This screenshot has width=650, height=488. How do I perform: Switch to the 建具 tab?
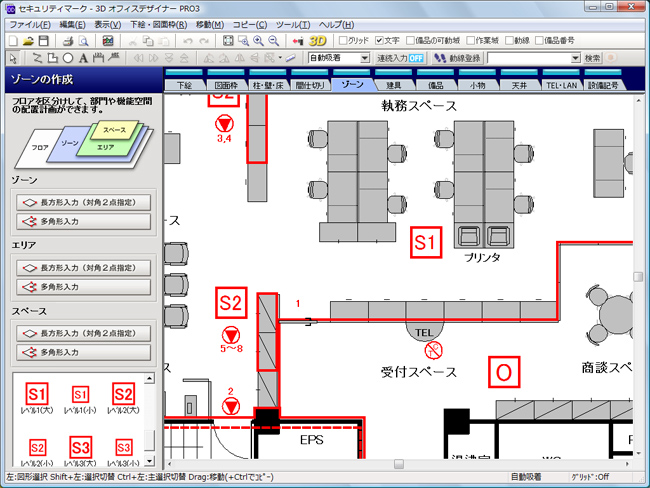(x=394, y=85)
